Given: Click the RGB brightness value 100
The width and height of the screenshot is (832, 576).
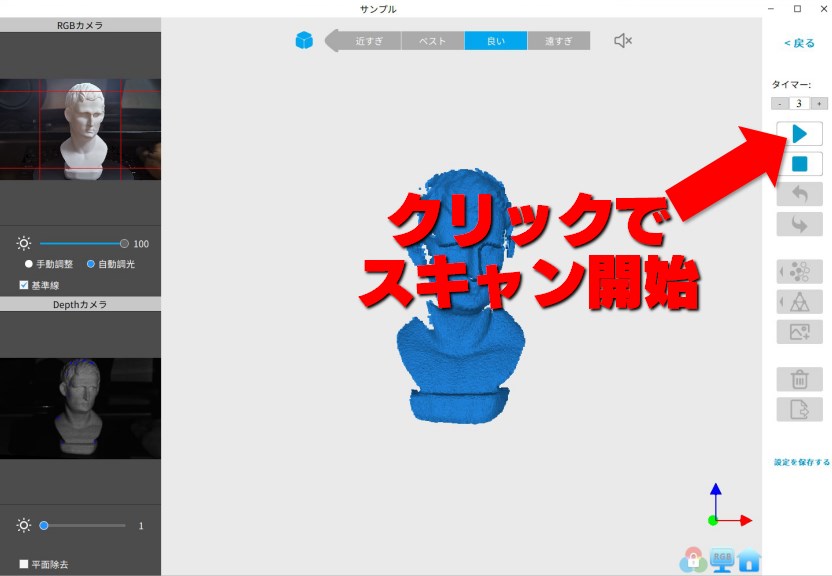Looking at the screenshot, I should coord(141,244).
